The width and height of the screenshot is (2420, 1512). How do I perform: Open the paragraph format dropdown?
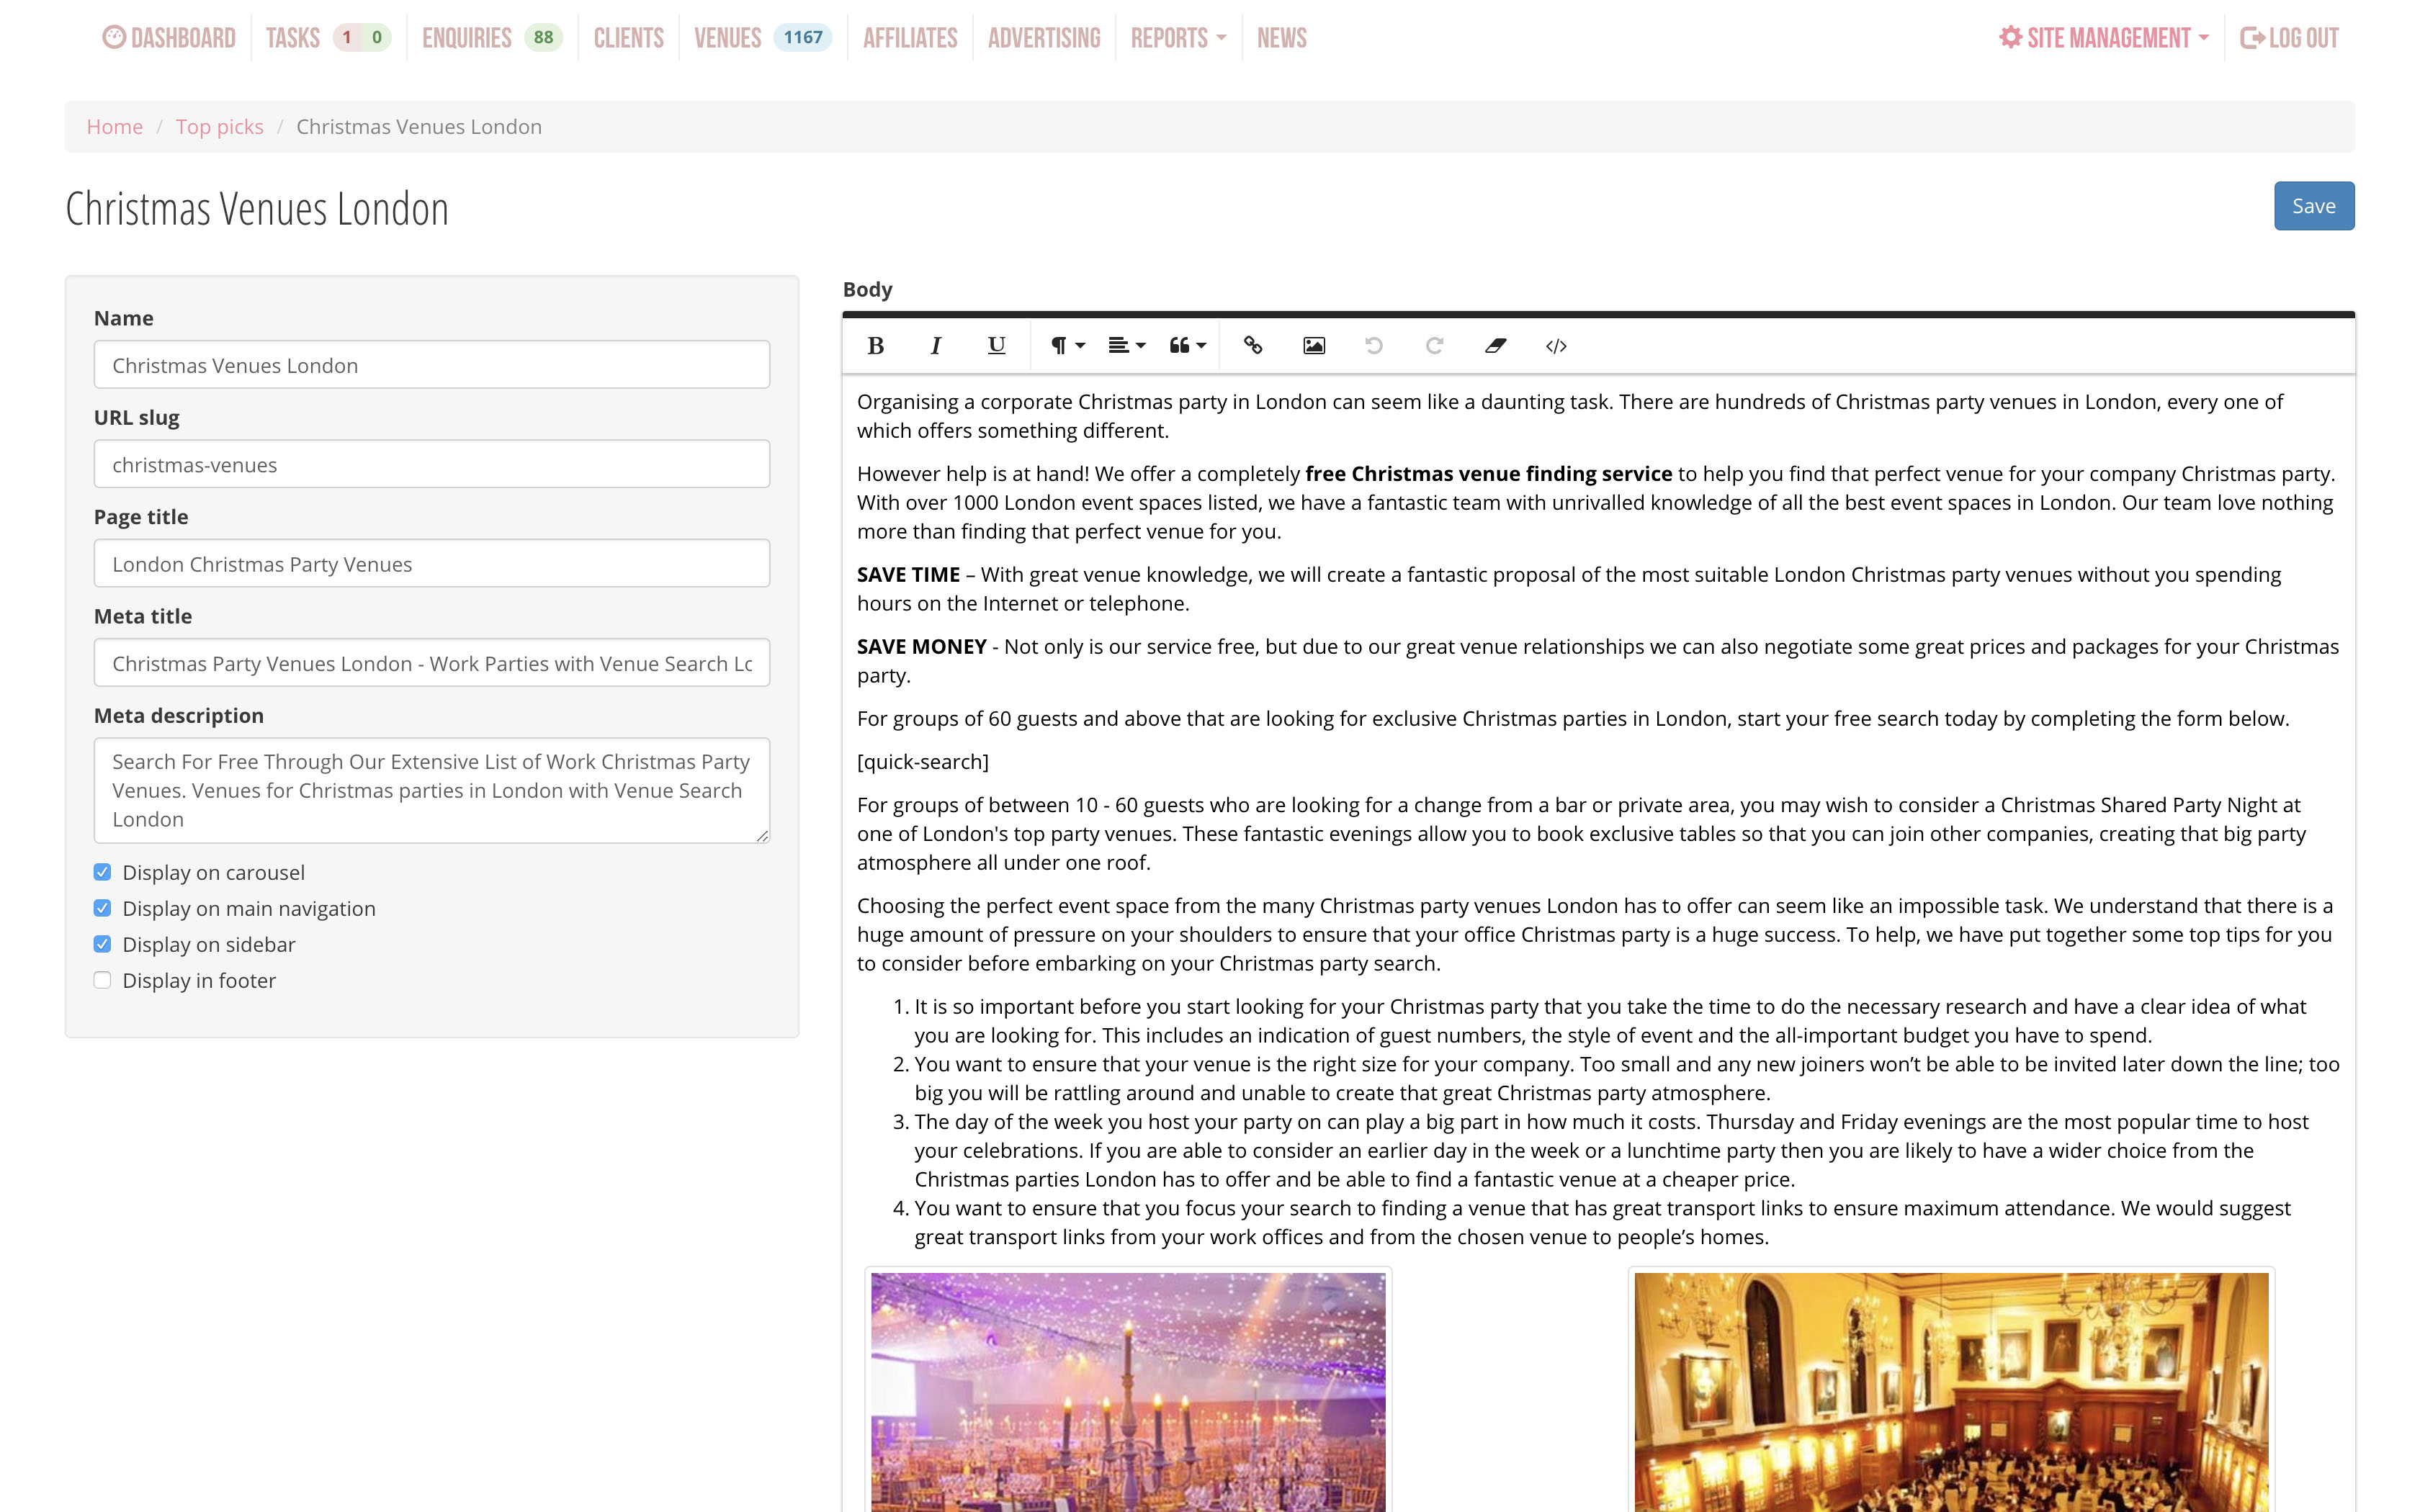pos(1067,346)
